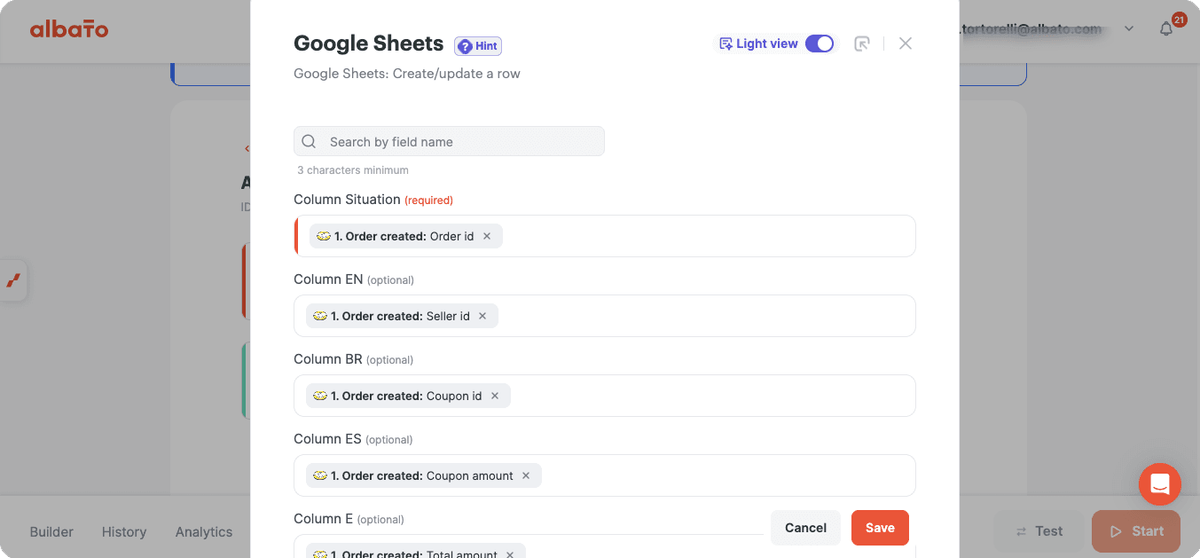The height and width of the screenshot is (558, 1200).
Task: Start the automation
Action: [1137, 531]
